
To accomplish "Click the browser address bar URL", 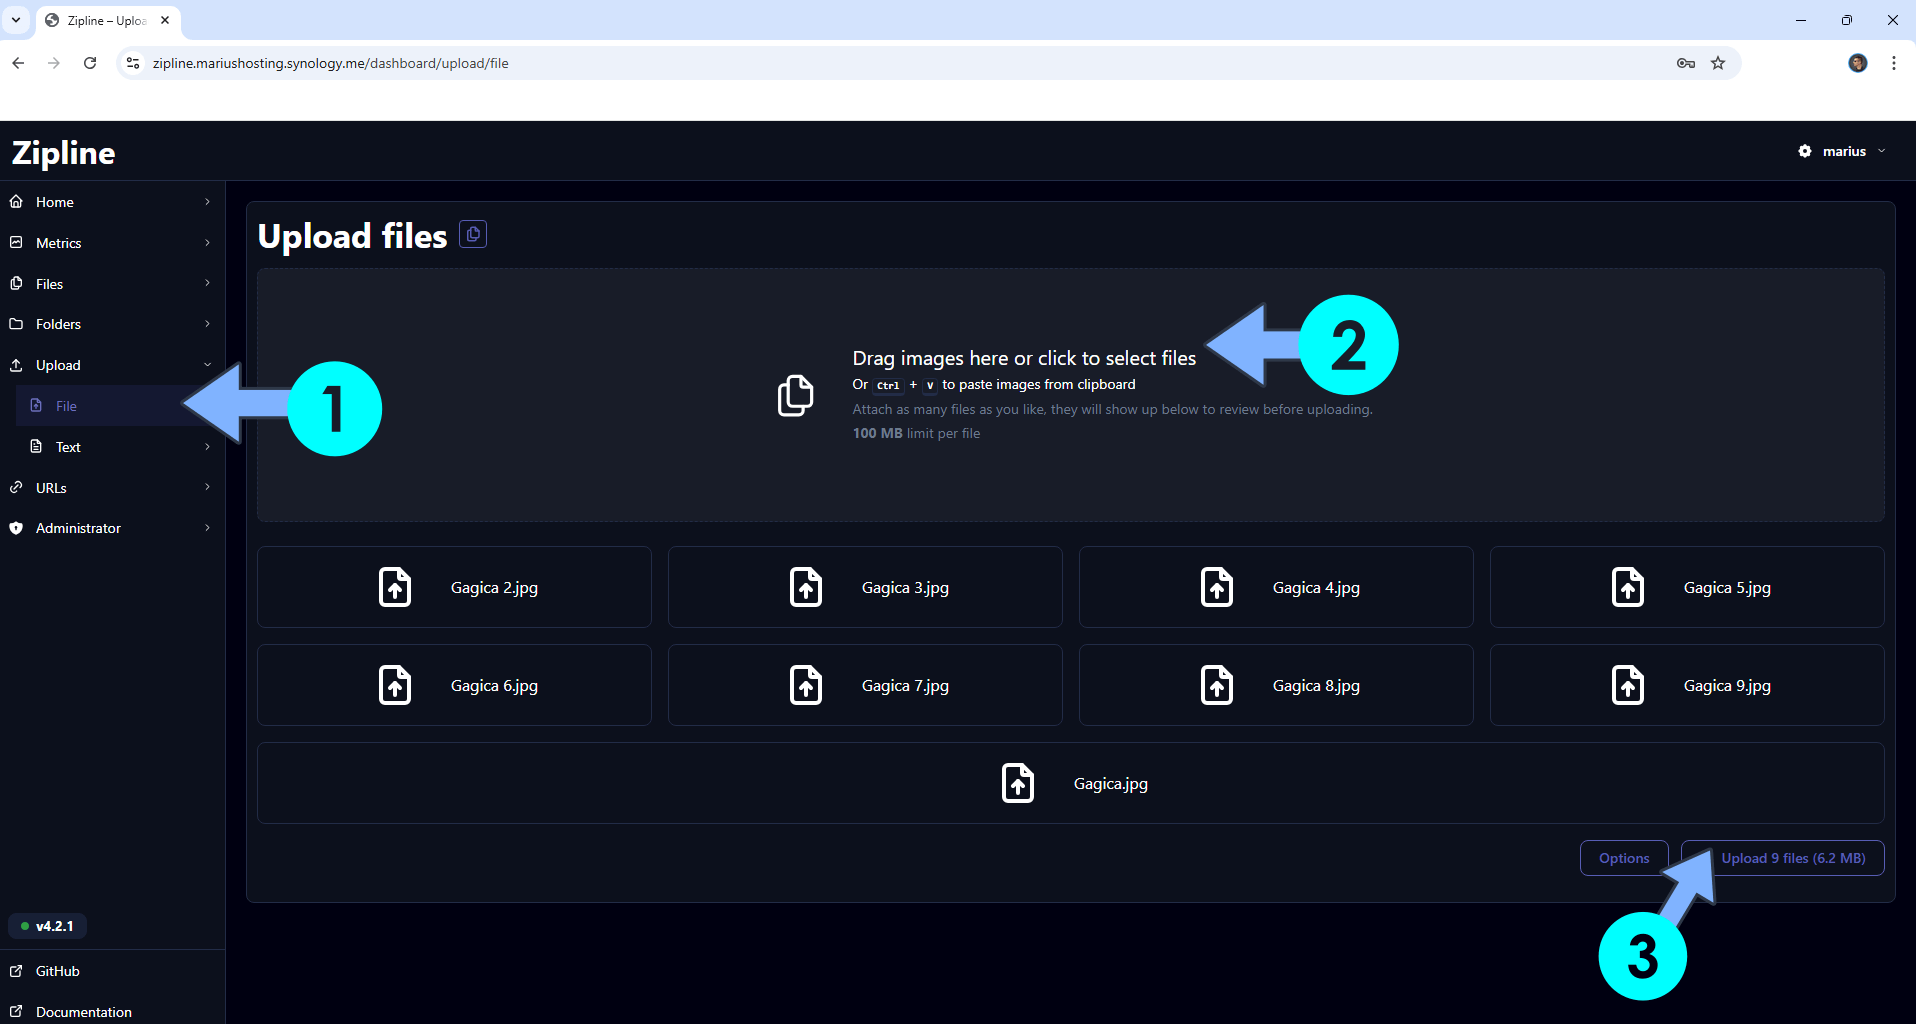I will click(x=330, y=63).
